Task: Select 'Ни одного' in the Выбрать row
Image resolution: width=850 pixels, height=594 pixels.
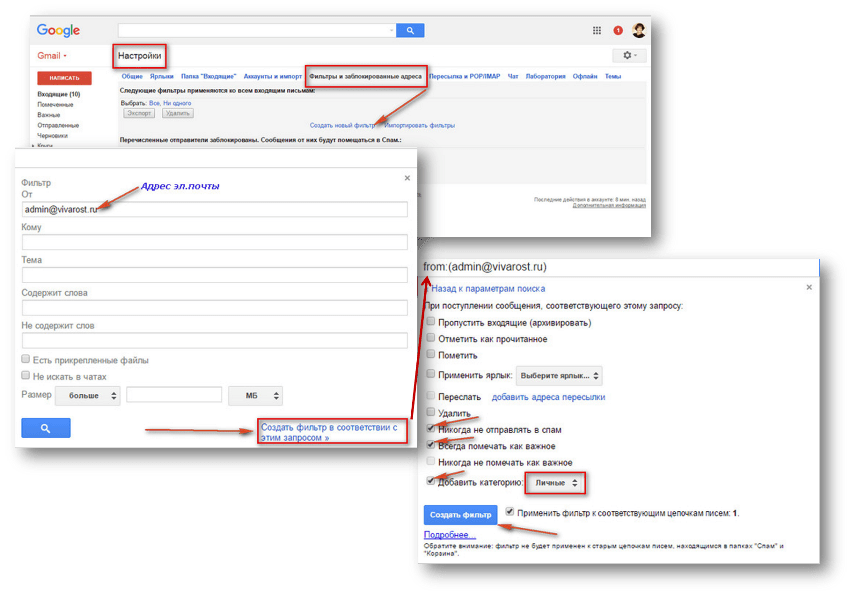Action: coord(177,103)
